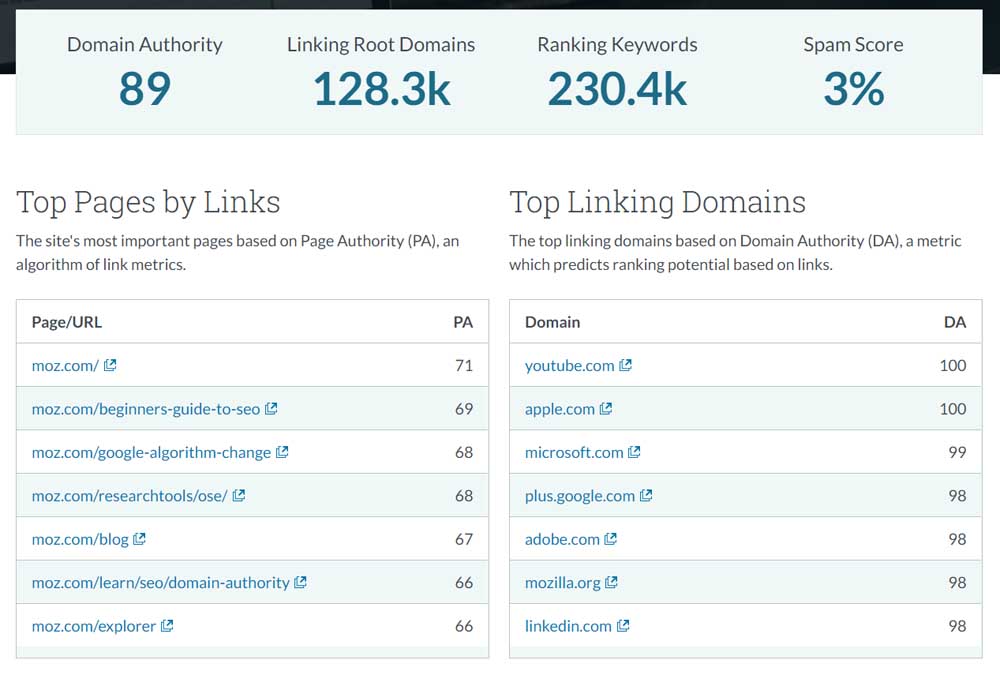Open external icon next to mozilla.org

[x=611, y=582]
